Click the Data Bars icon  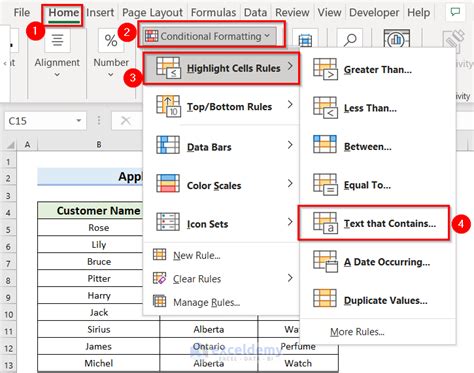click(168, 145)
